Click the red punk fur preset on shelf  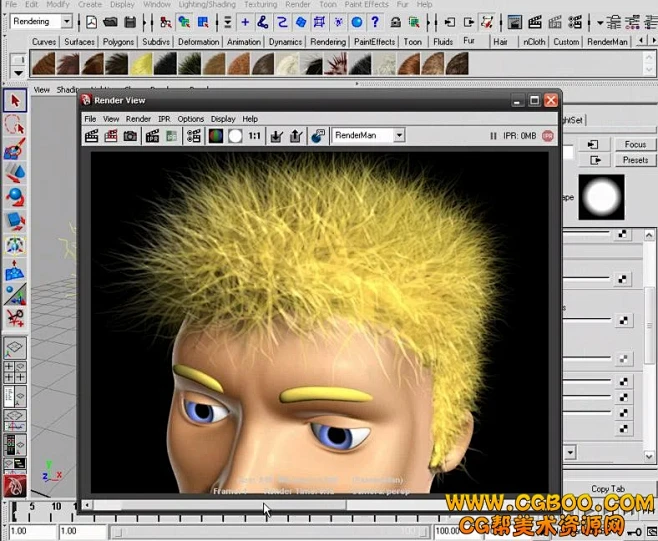336,64
